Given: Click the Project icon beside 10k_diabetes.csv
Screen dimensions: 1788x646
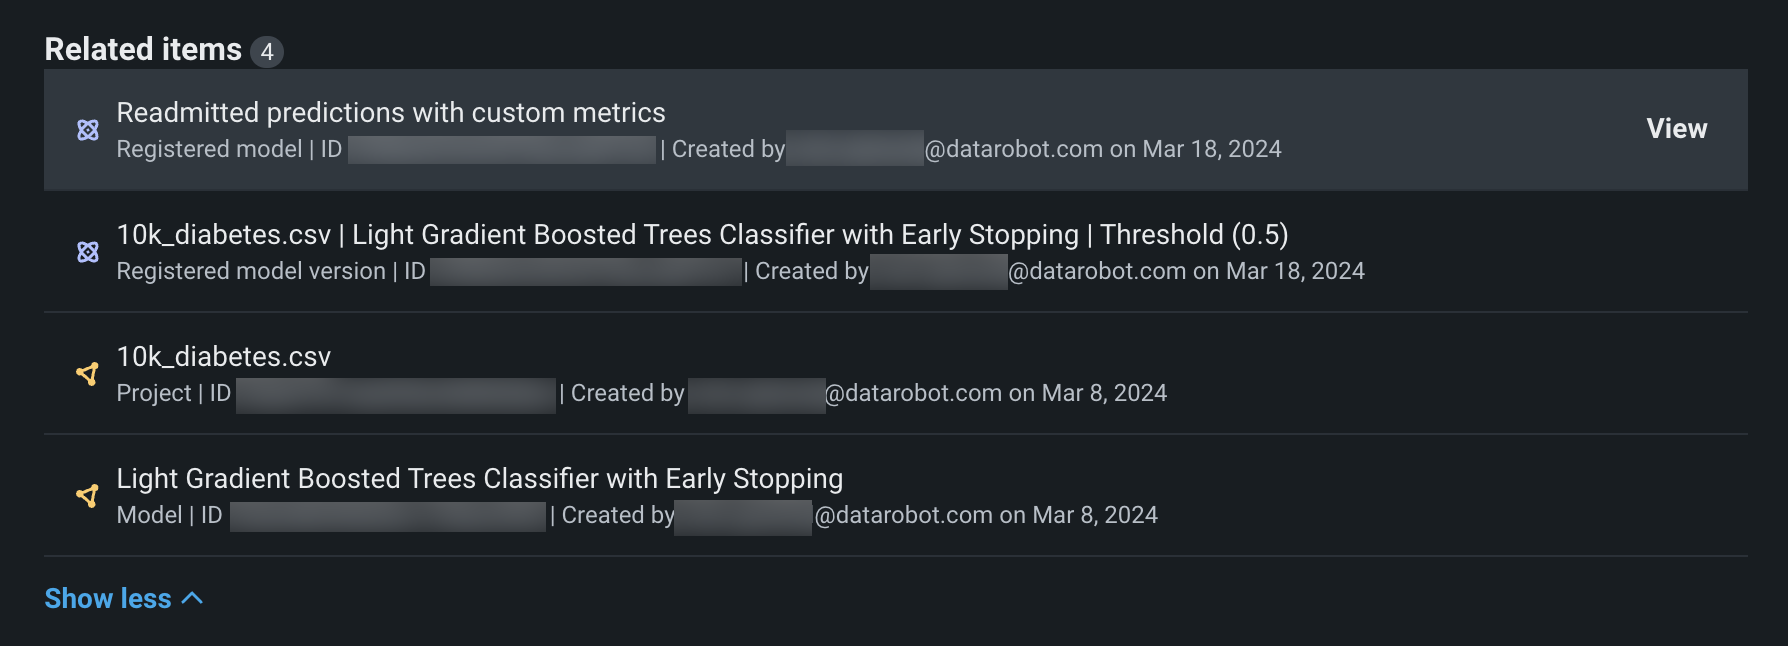Looking at the screenshot, I should click(88, 374).
